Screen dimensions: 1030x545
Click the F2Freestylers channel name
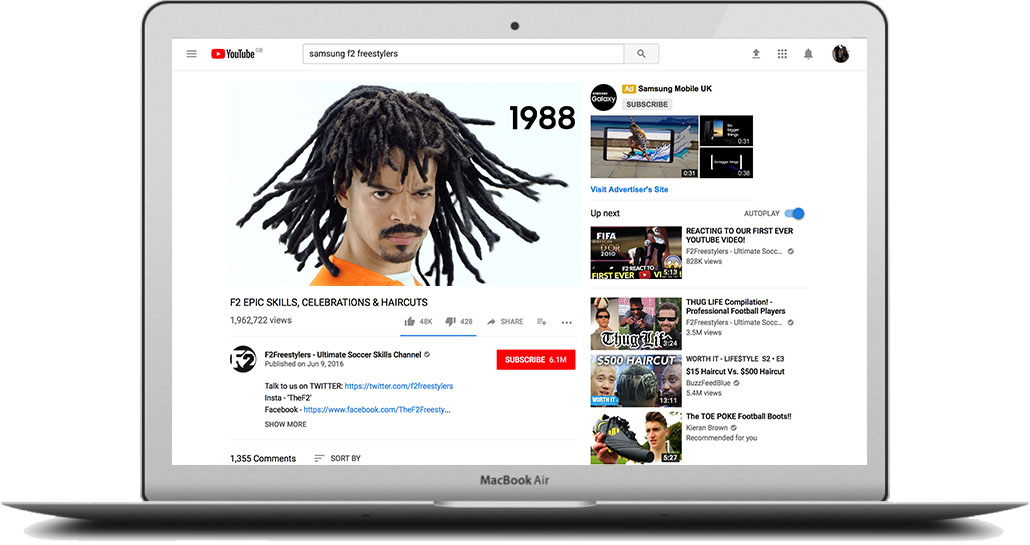[343, 355]
